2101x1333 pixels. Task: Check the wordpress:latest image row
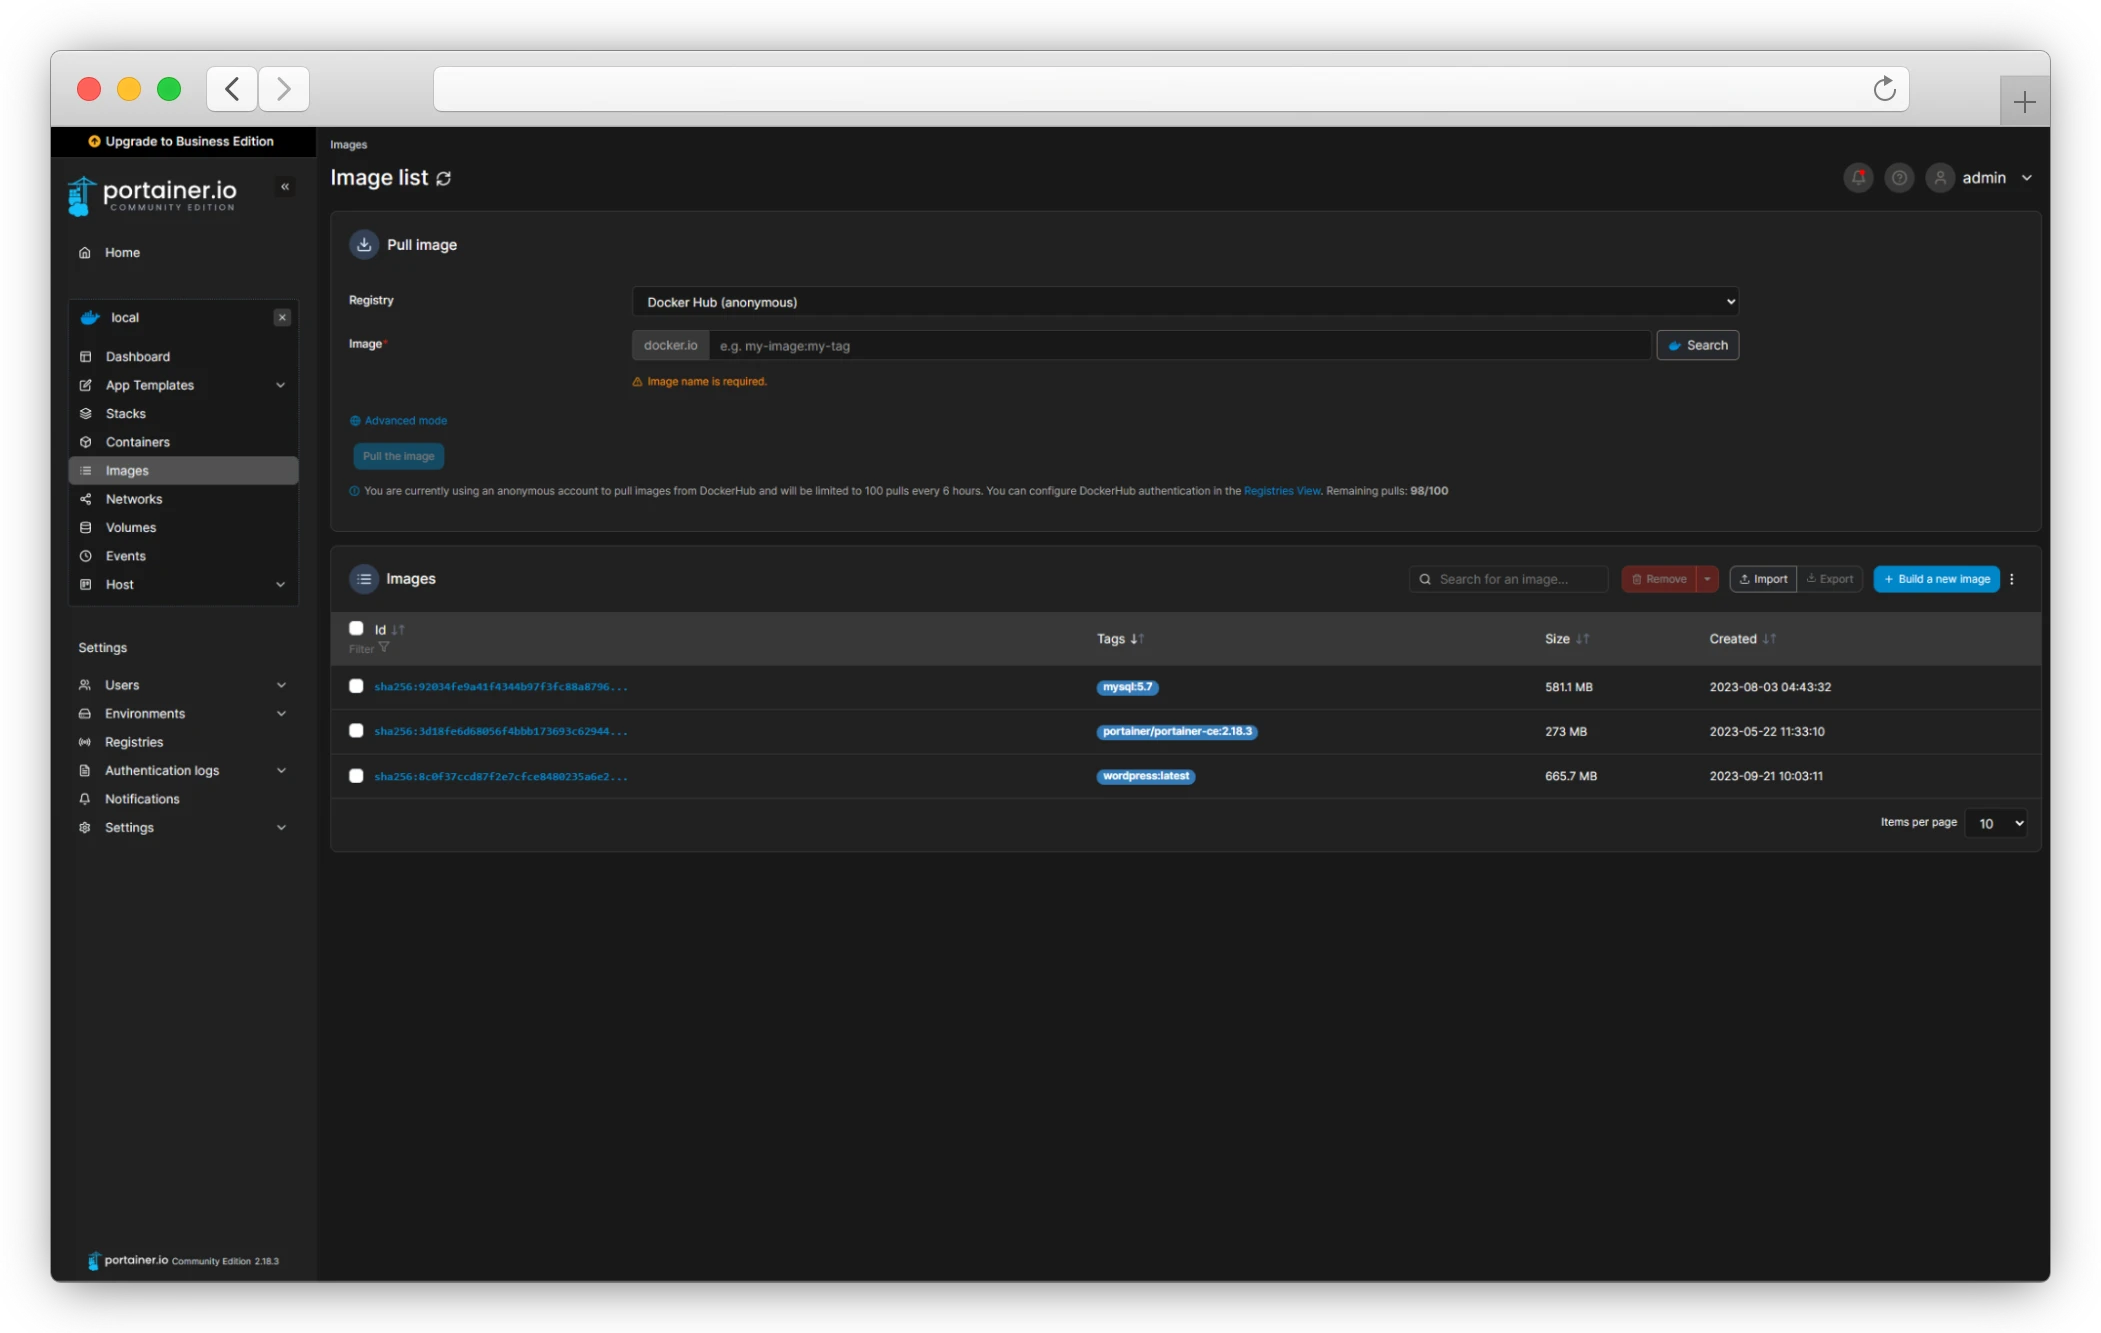tap(356, 776)
